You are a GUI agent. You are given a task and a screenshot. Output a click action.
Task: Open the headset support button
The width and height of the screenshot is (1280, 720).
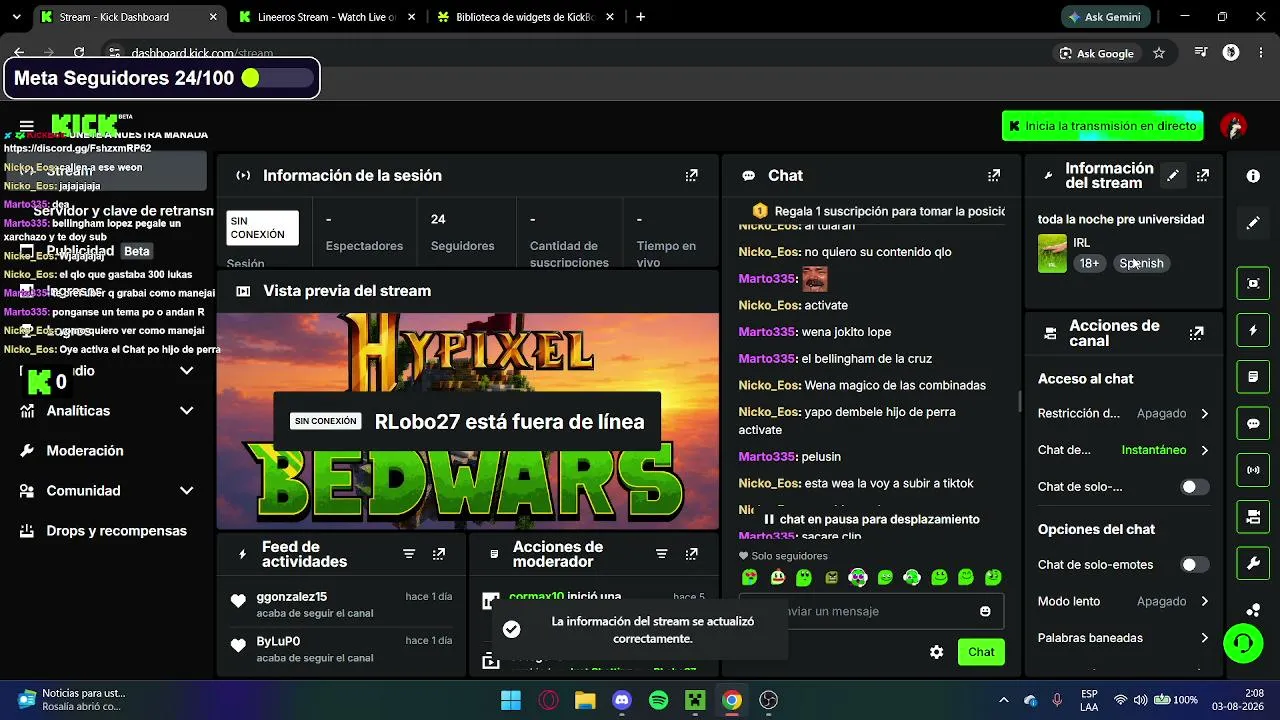tap(1243, 643)
